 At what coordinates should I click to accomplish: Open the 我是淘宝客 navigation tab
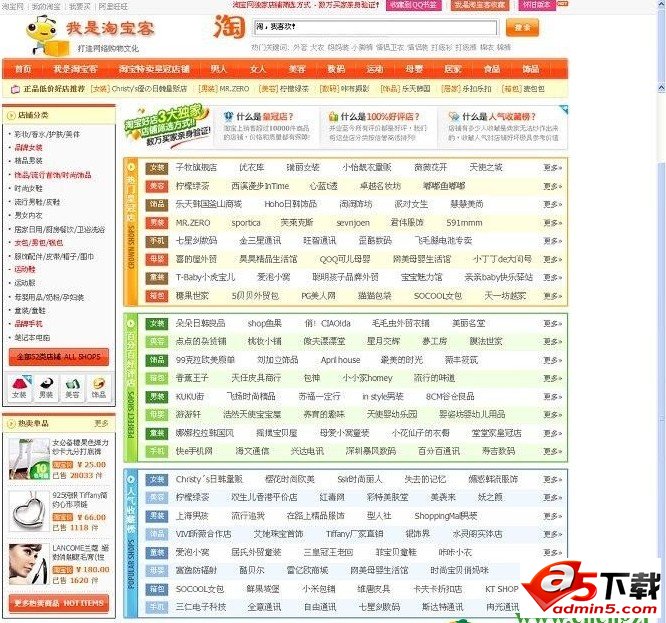pos(75,69)
